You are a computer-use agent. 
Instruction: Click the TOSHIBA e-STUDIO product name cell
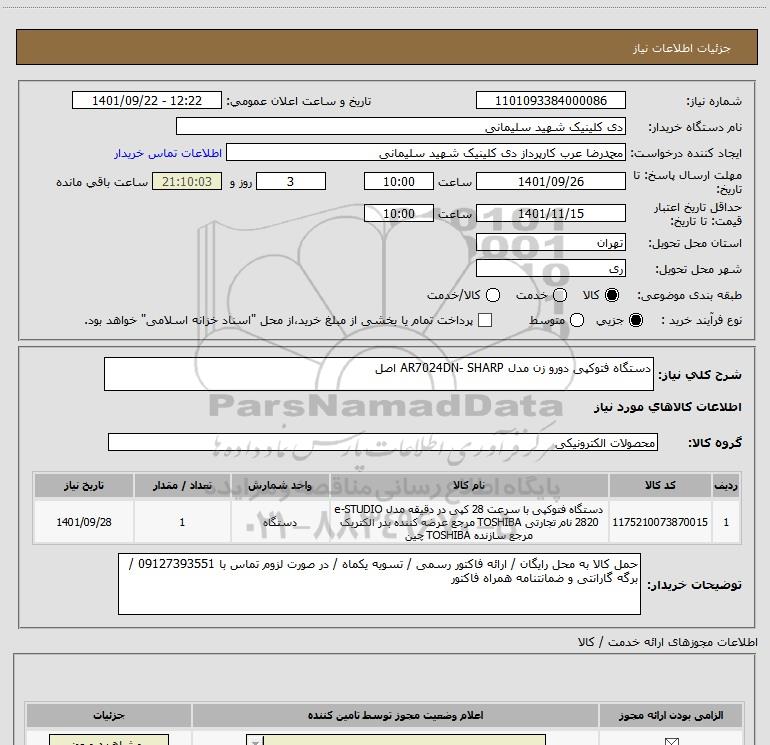(469, 522)
